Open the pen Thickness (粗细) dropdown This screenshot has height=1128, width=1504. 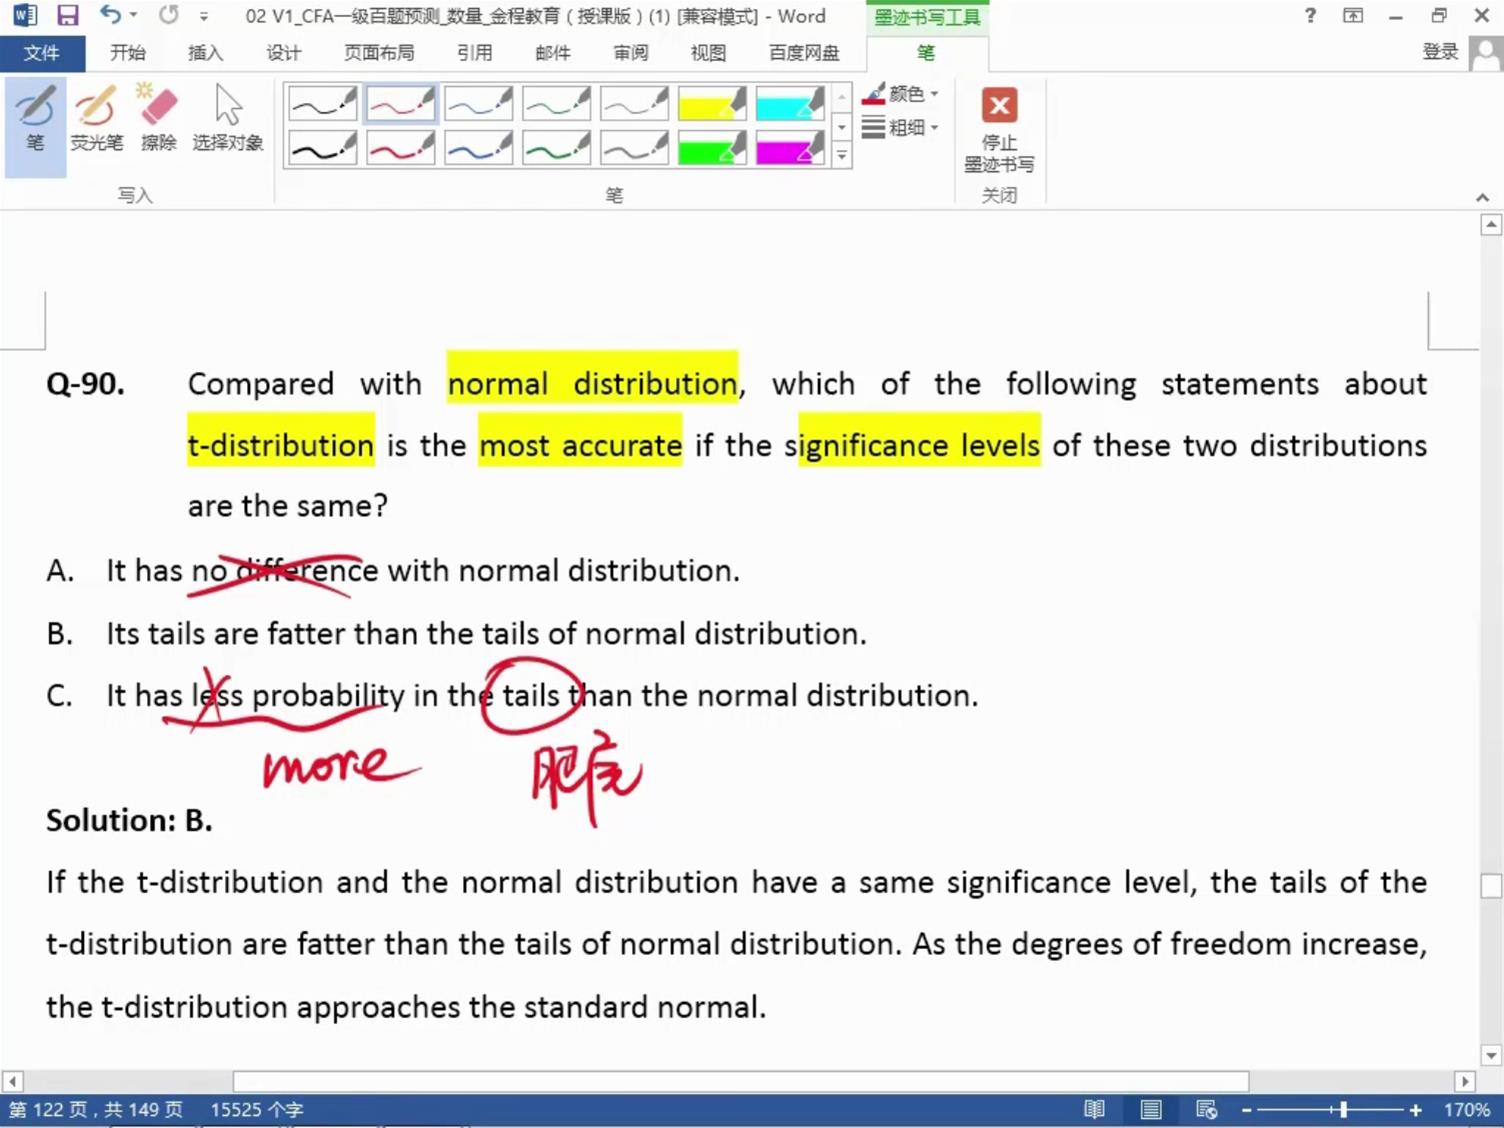tap(901, 128)
